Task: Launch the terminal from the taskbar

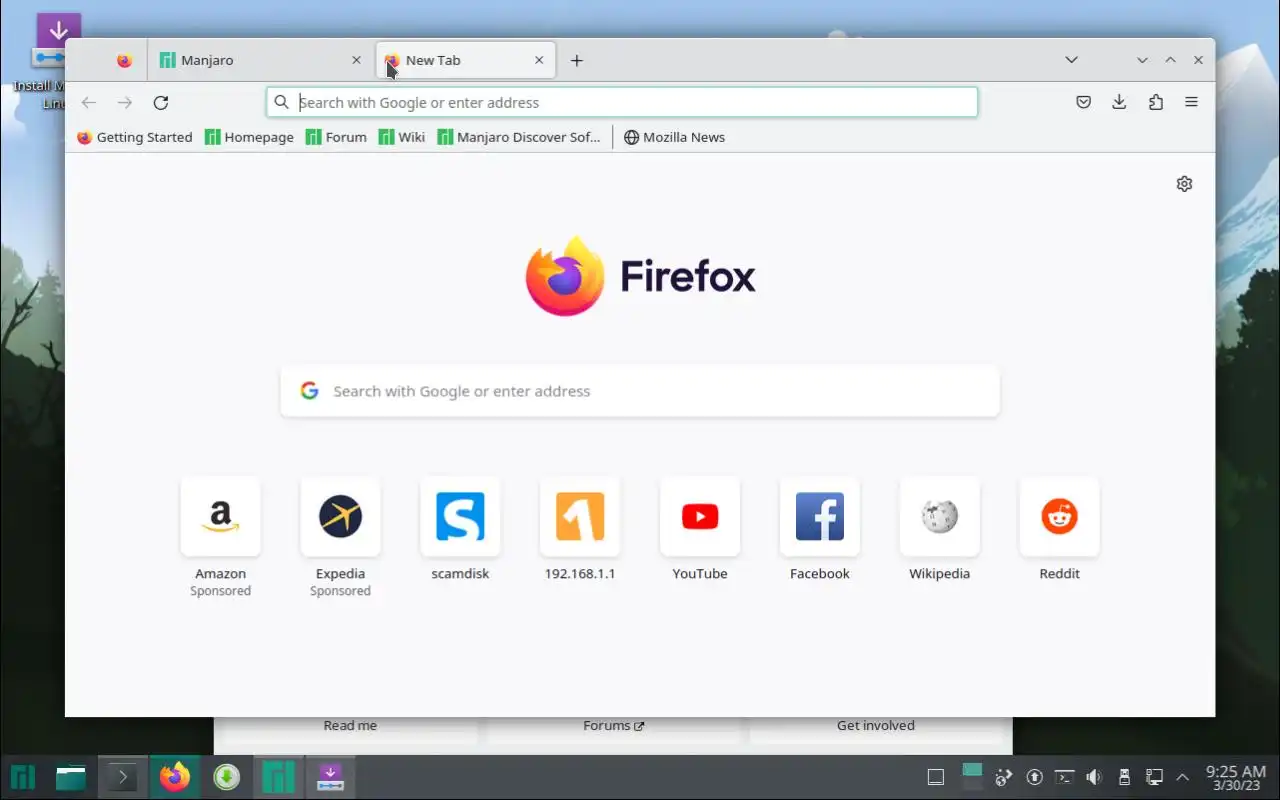Action: pyautogui.click(x=122, y=777)
